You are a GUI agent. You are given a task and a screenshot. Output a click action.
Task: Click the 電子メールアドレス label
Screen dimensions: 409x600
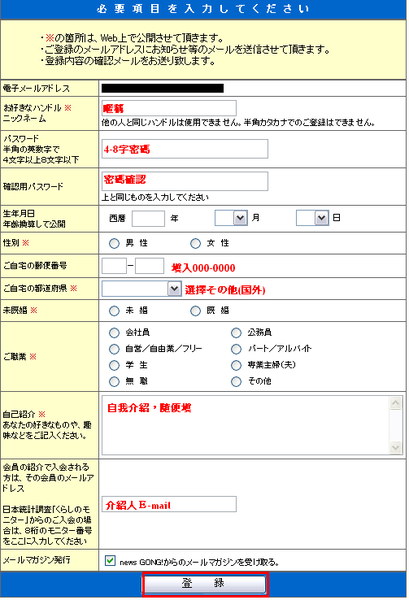(36, 88)
